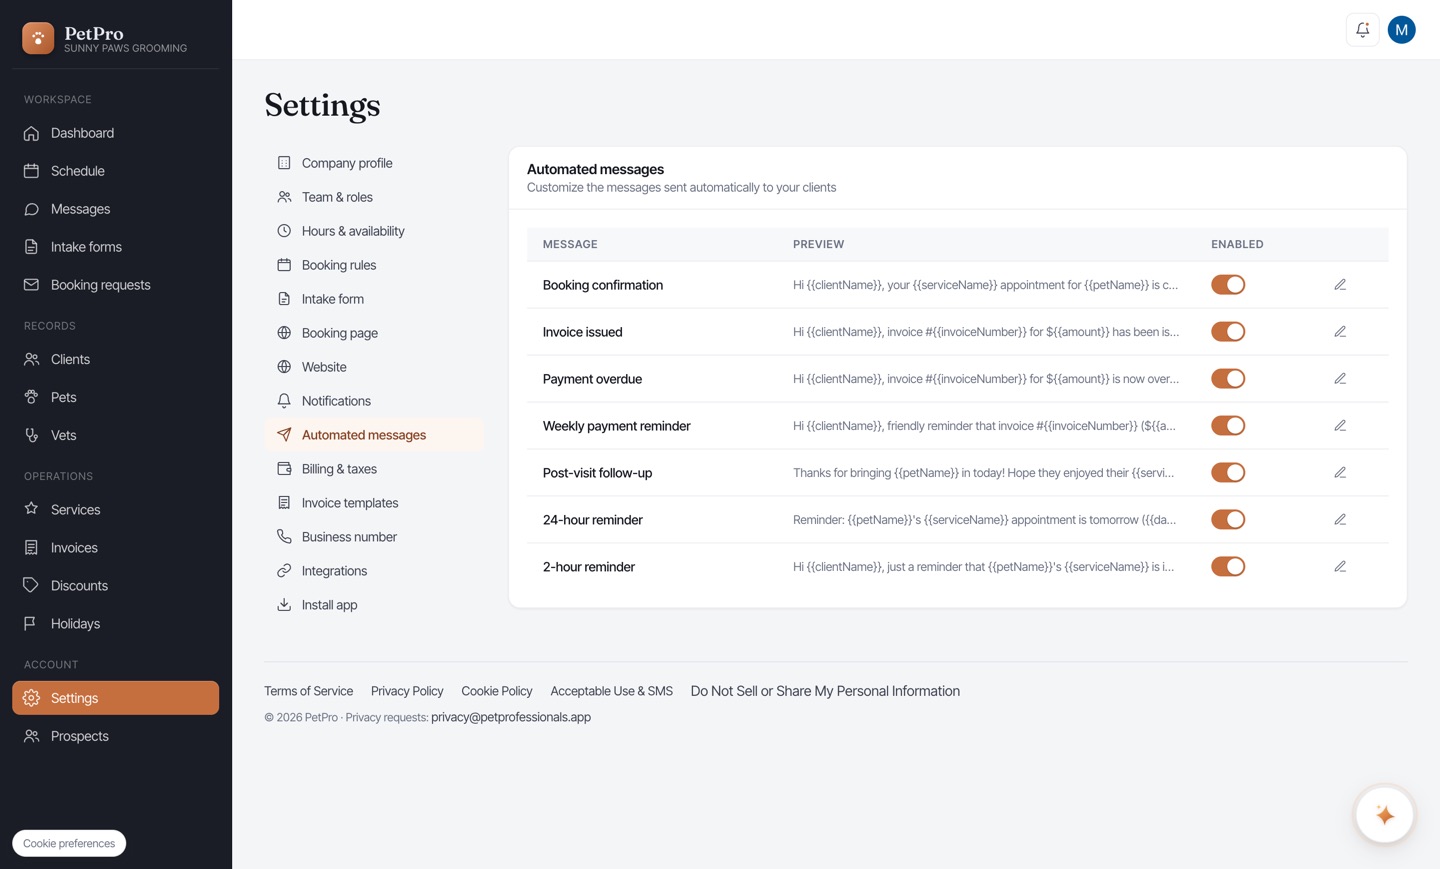This screenshot has width=1440, height=869.
Task: Open Hours & availability settings
Action: [374, 231]
